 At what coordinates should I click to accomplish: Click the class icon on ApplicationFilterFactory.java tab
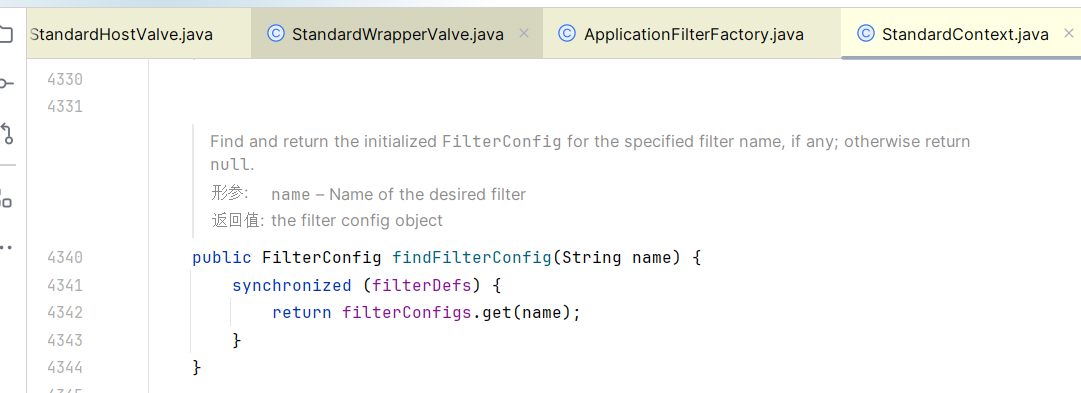tap(567, 33)
